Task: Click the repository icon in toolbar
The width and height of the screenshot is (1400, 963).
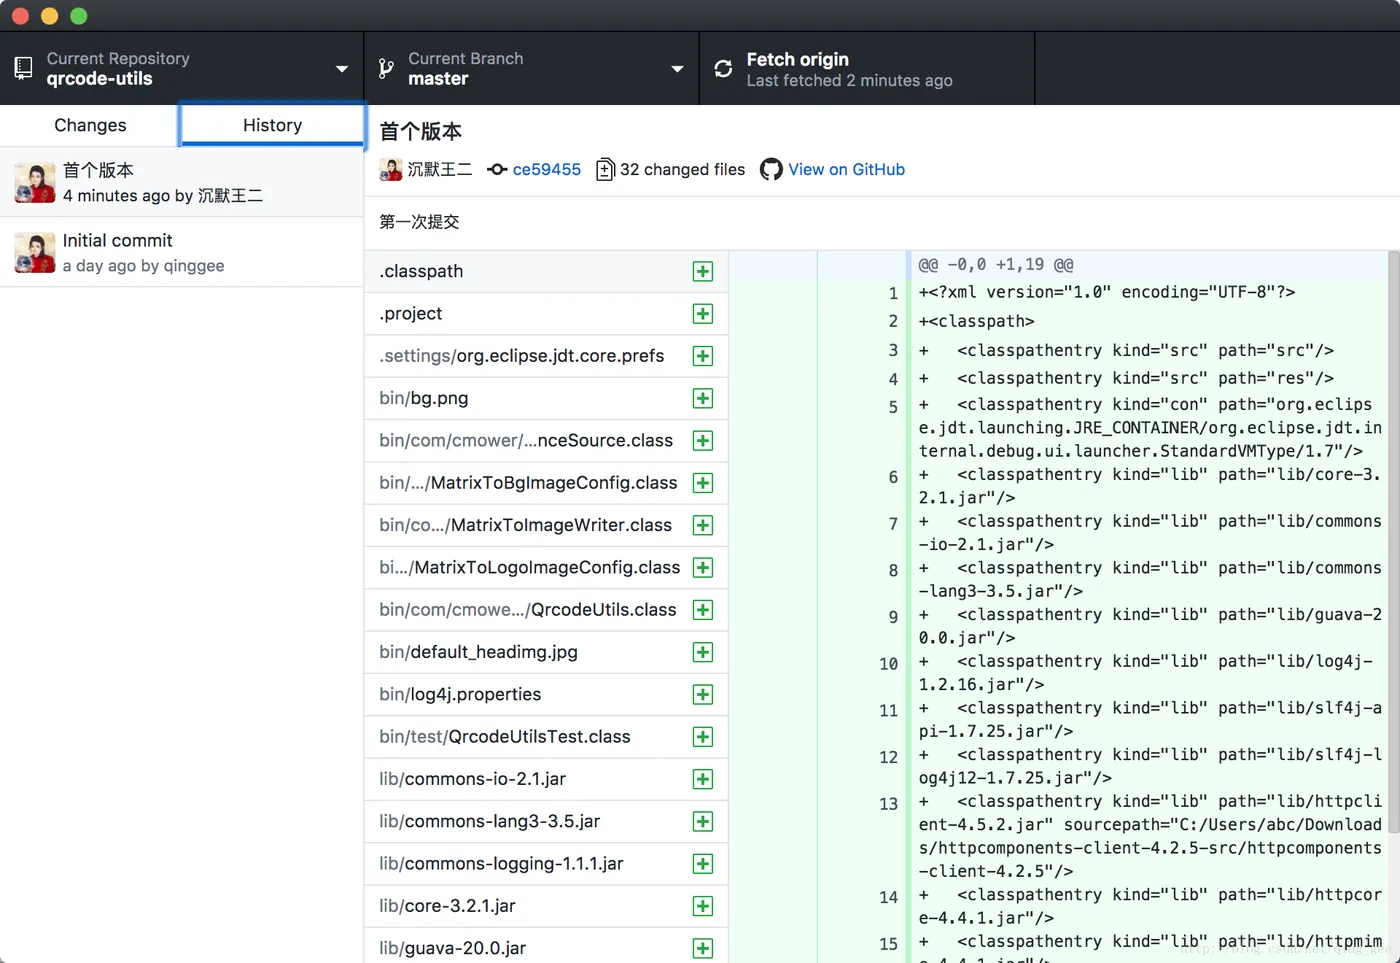Action: [x=23, y=69]
